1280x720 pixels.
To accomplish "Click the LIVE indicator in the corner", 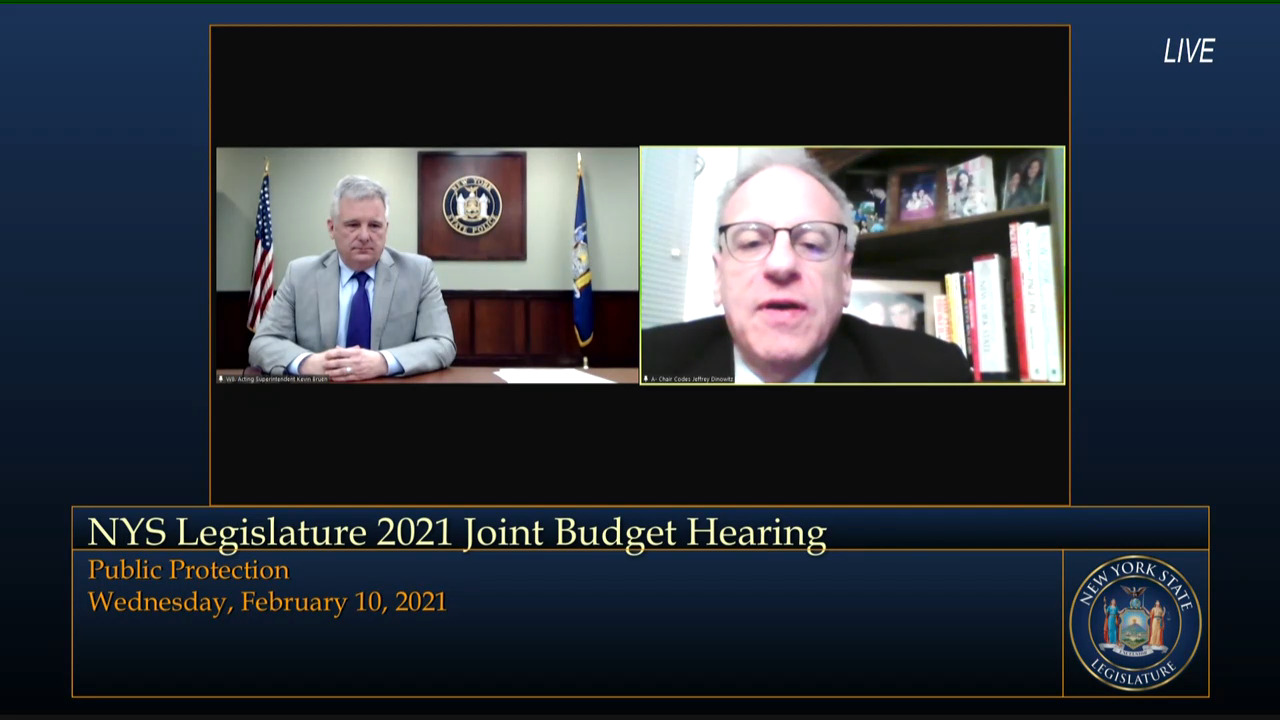I will pos(1188,52).
